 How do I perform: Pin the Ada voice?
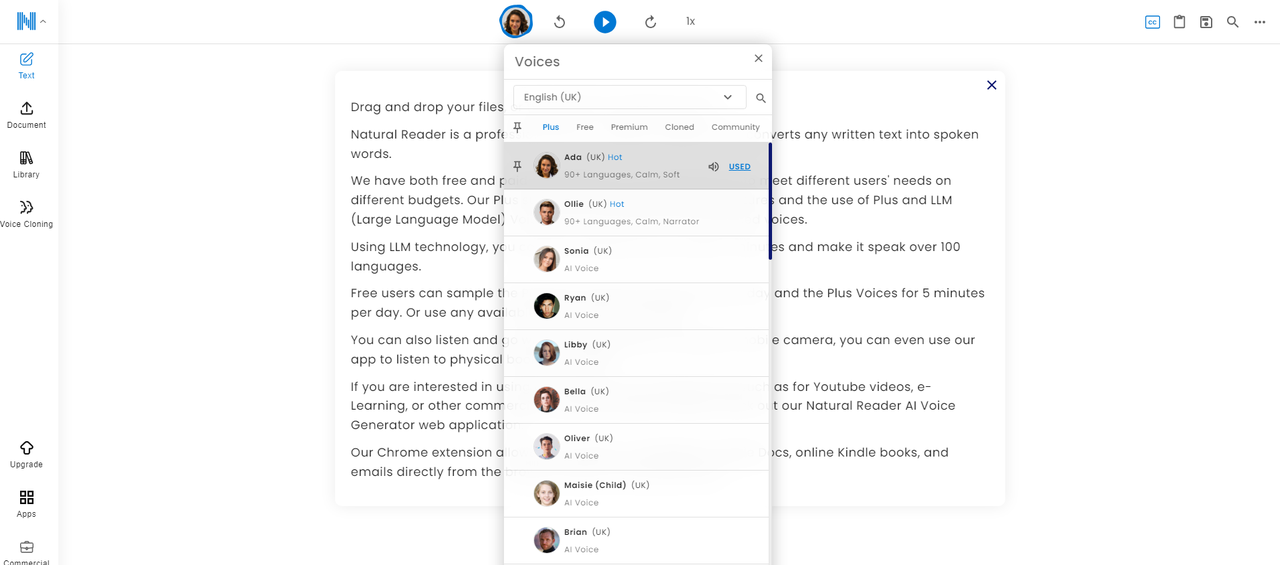coord(518,166)
